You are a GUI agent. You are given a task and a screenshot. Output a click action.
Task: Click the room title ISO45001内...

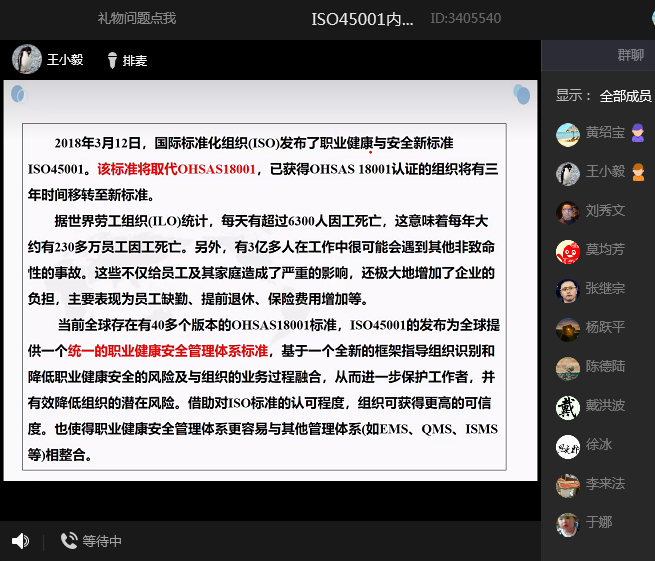[x=362, y=19]
